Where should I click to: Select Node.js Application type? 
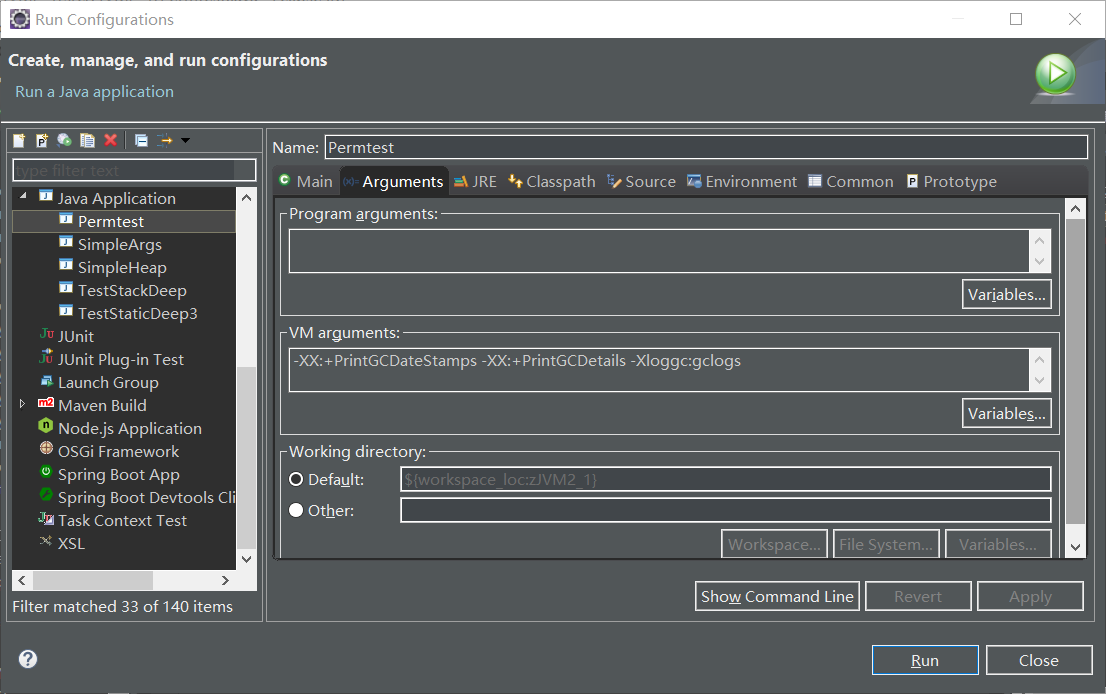130,428
